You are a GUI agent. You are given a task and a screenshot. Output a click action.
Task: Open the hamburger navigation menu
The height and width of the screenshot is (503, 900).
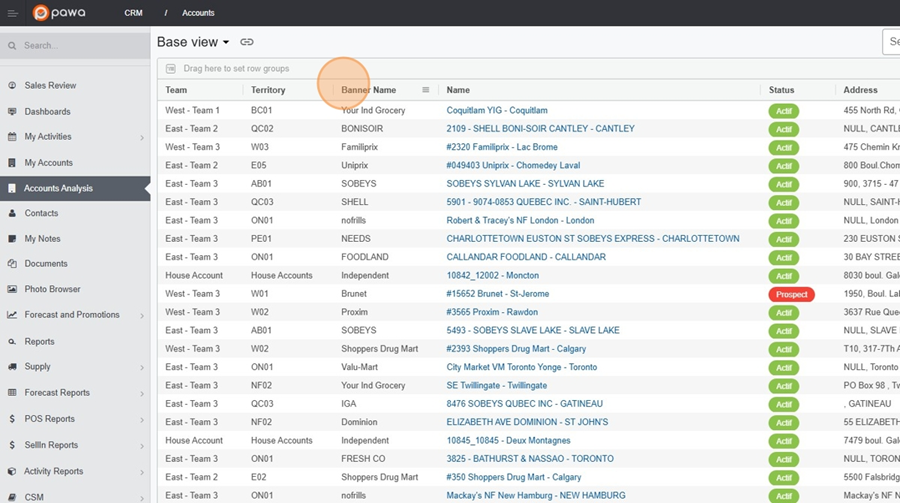click(13, 13)
